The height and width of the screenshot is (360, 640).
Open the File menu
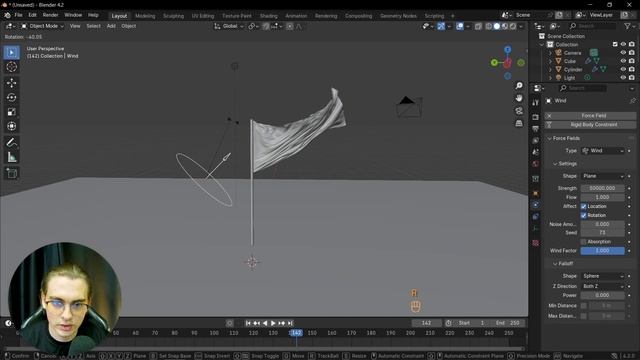(x=18, y=15)
